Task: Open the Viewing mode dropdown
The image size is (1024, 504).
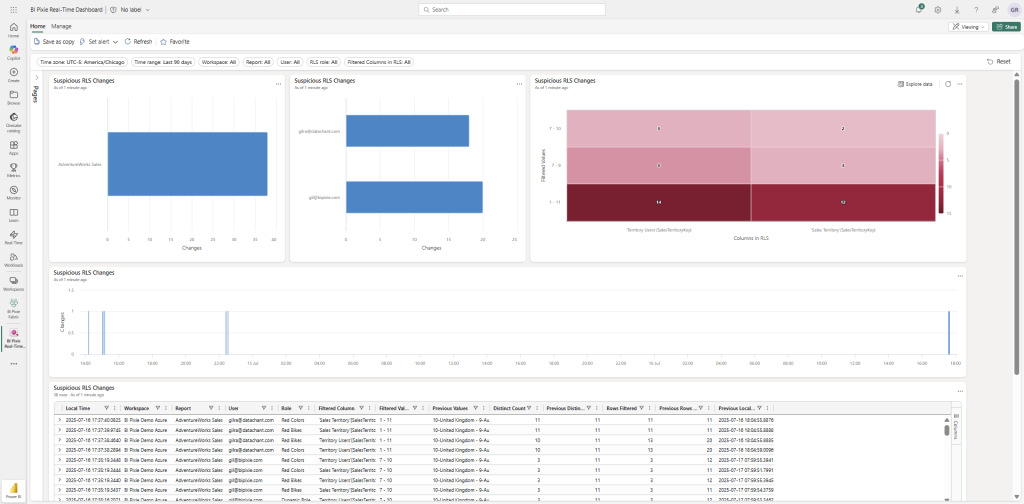Action: click(966, 27)
